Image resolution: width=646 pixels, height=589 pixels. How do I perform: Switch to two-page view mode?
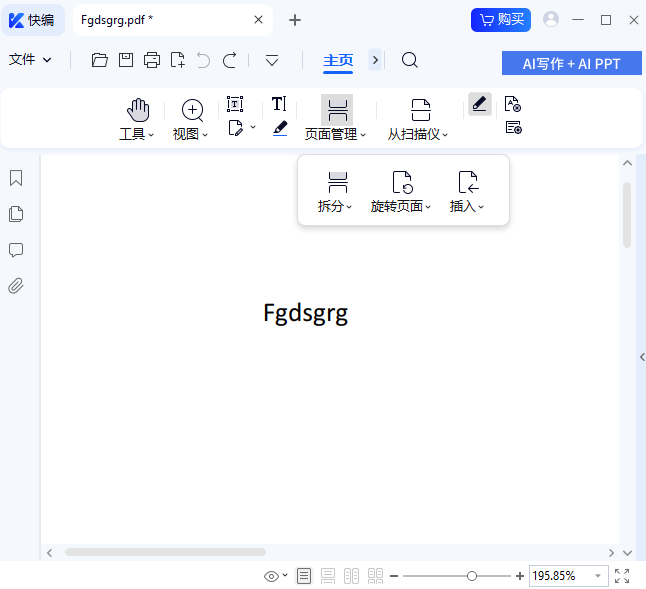pos(352,576)
